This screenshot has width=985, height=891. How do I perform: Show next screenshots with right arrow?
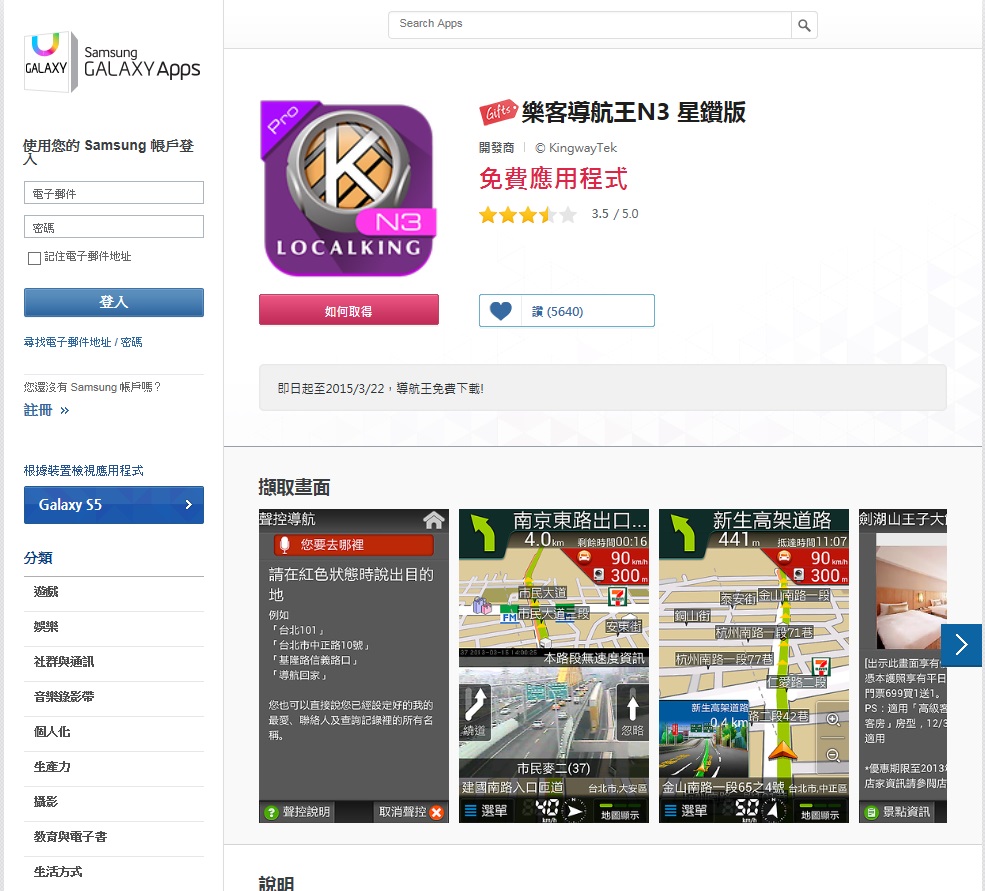pos(961,645)
